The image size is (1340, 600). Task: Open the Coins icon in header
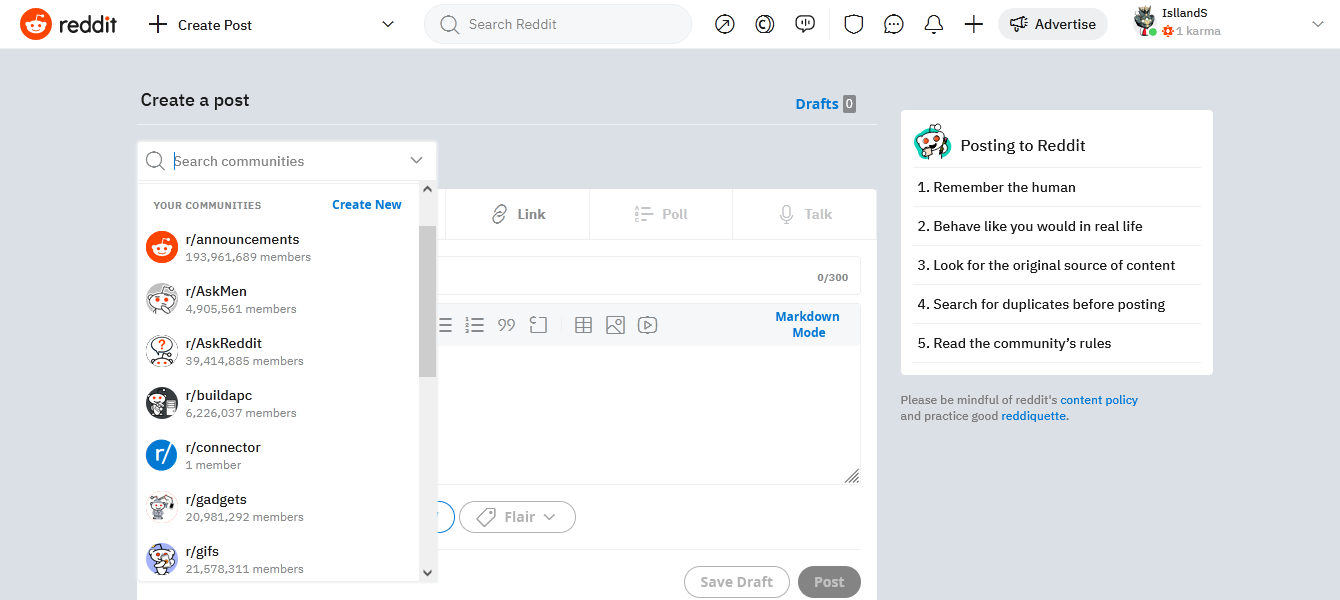tap(765, 24)
